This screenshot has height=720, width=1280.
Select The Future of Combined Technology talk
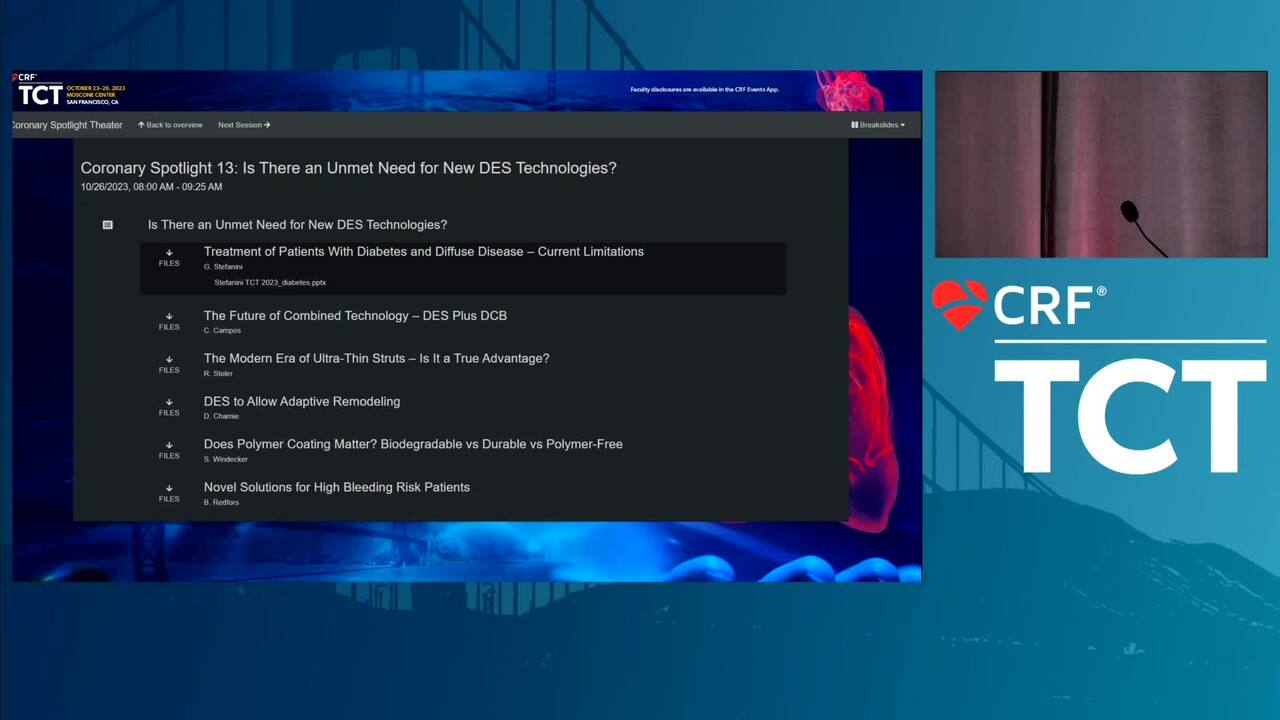click(355, 315)
